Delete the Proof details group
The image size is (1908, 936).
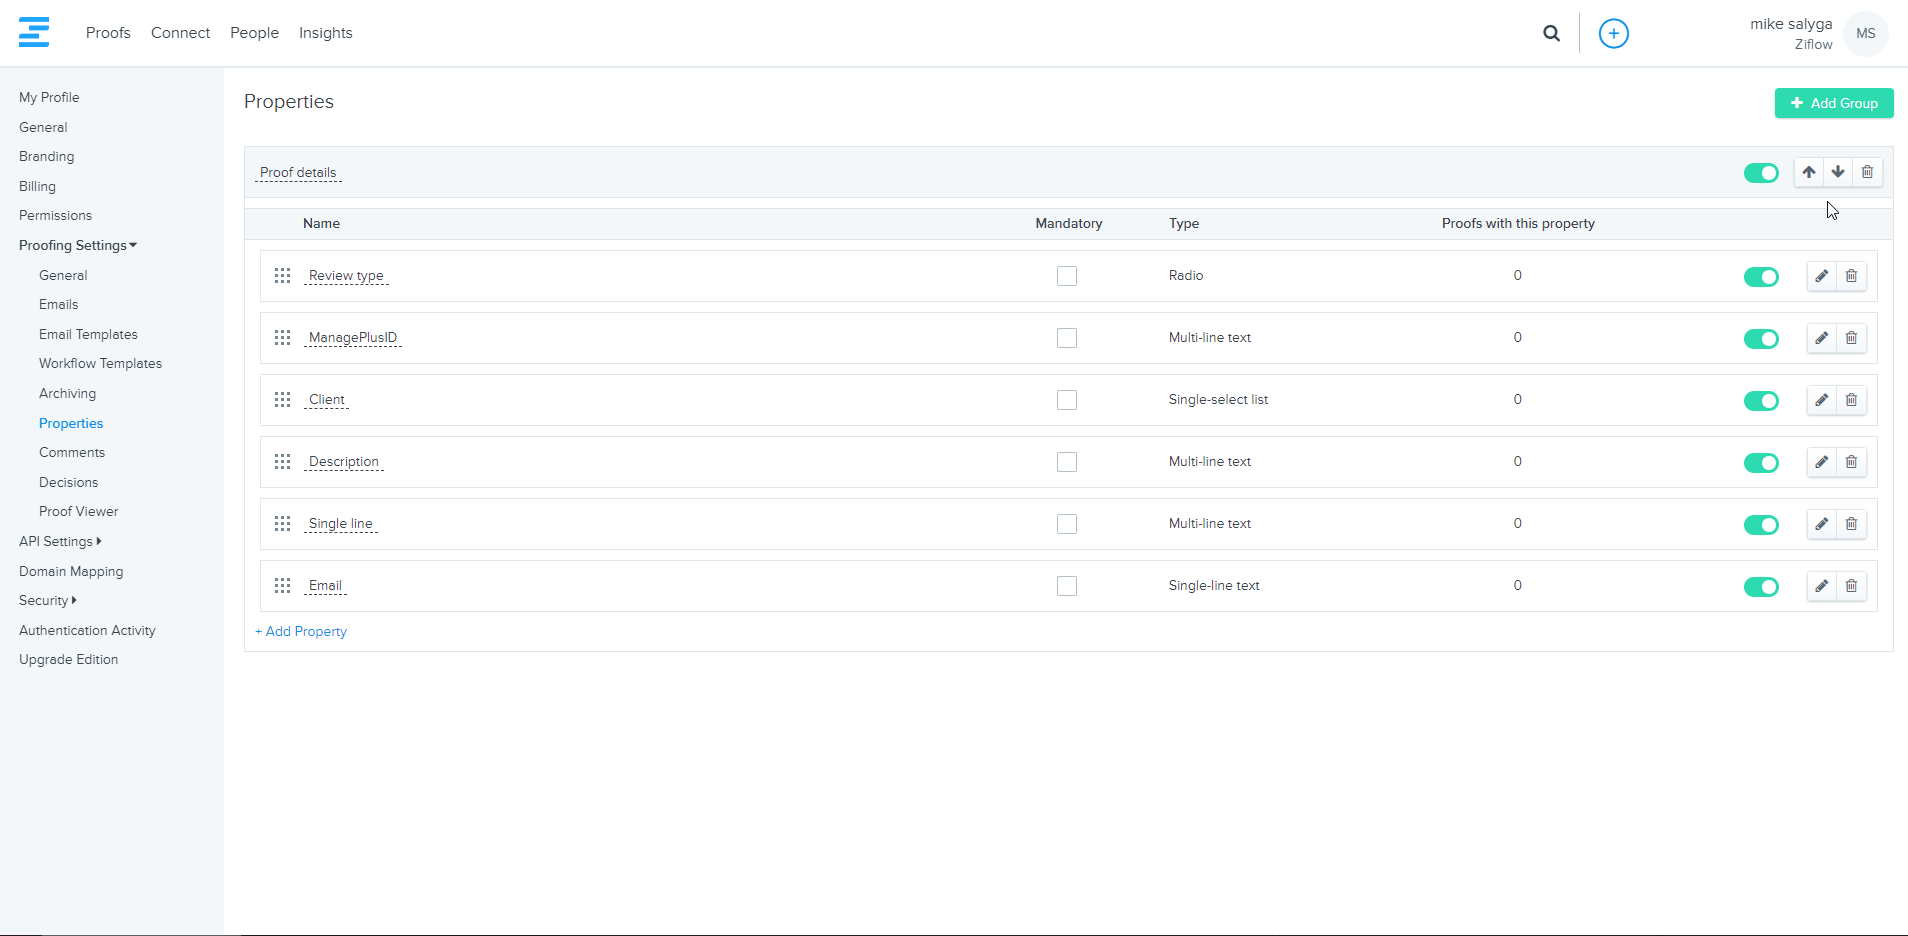(x=1867, y=172)
